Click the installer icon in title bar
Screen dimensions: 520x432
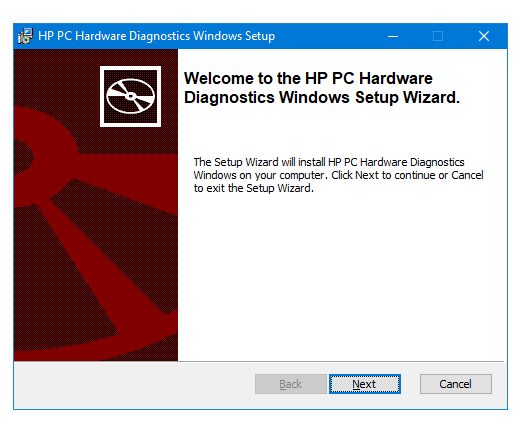tap(25, 36)
